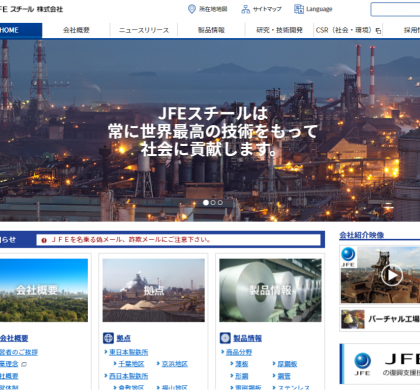
Task: Open the 鋼管 product link
Action: pyautogui.click(x=284, y=376)
